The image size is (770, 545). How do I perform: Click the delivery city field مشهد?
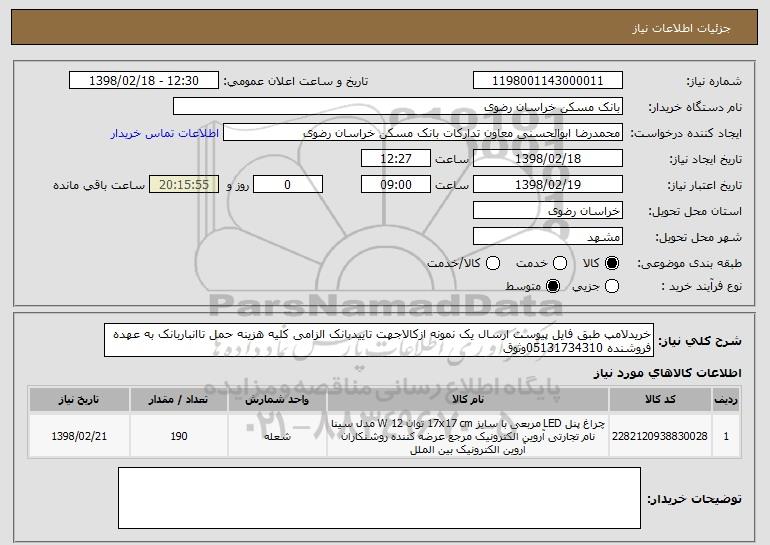(x=548, y=237)
